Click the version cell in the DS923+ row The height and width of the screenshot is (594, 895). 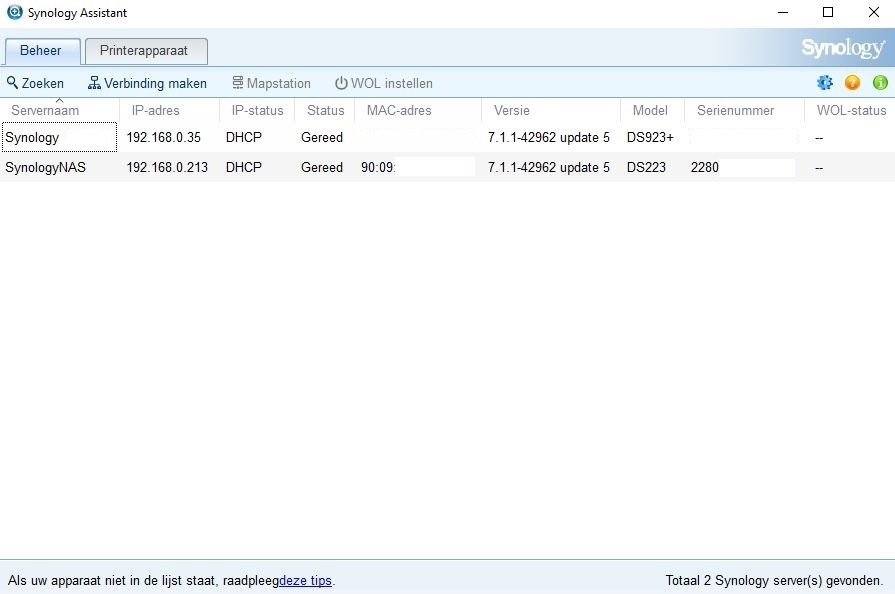tap(549, 138)
